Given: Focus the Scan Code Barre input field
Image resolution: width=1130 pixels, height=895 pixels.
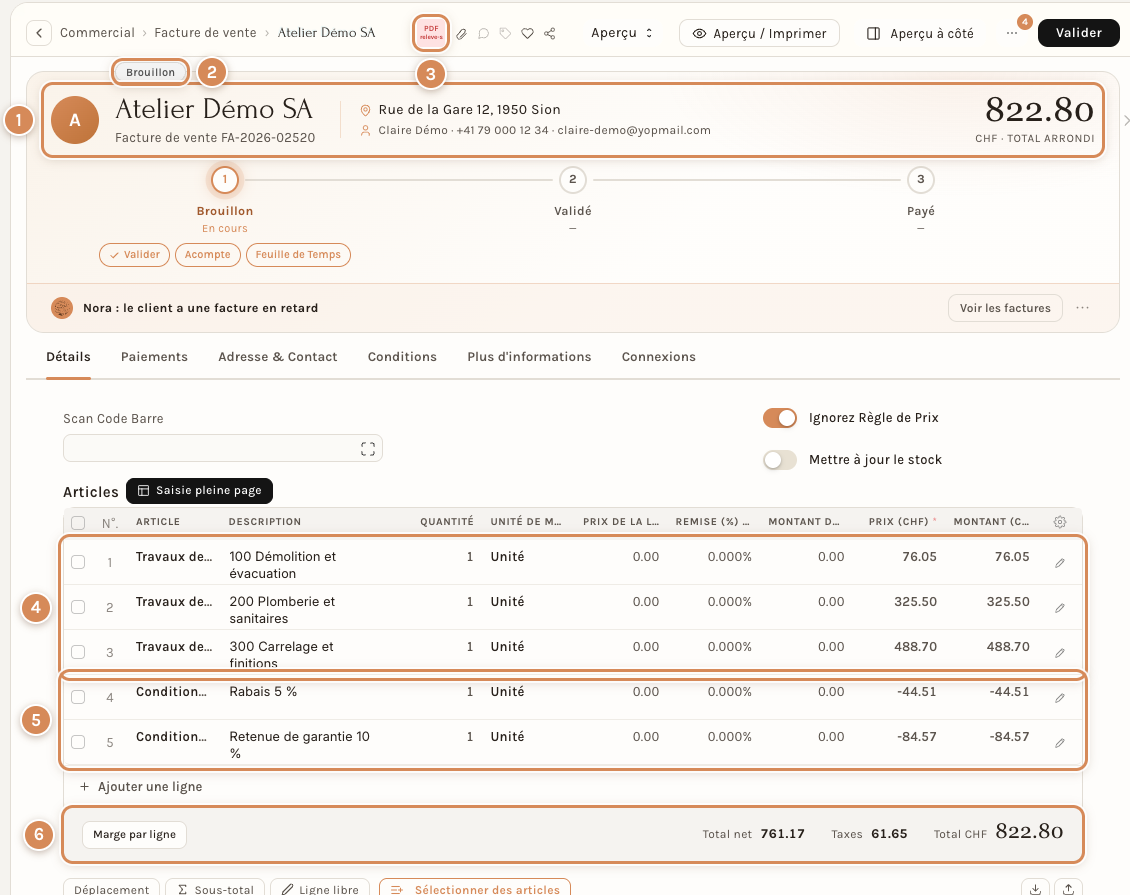Looking at the screenshot, I should coord(223,448).
